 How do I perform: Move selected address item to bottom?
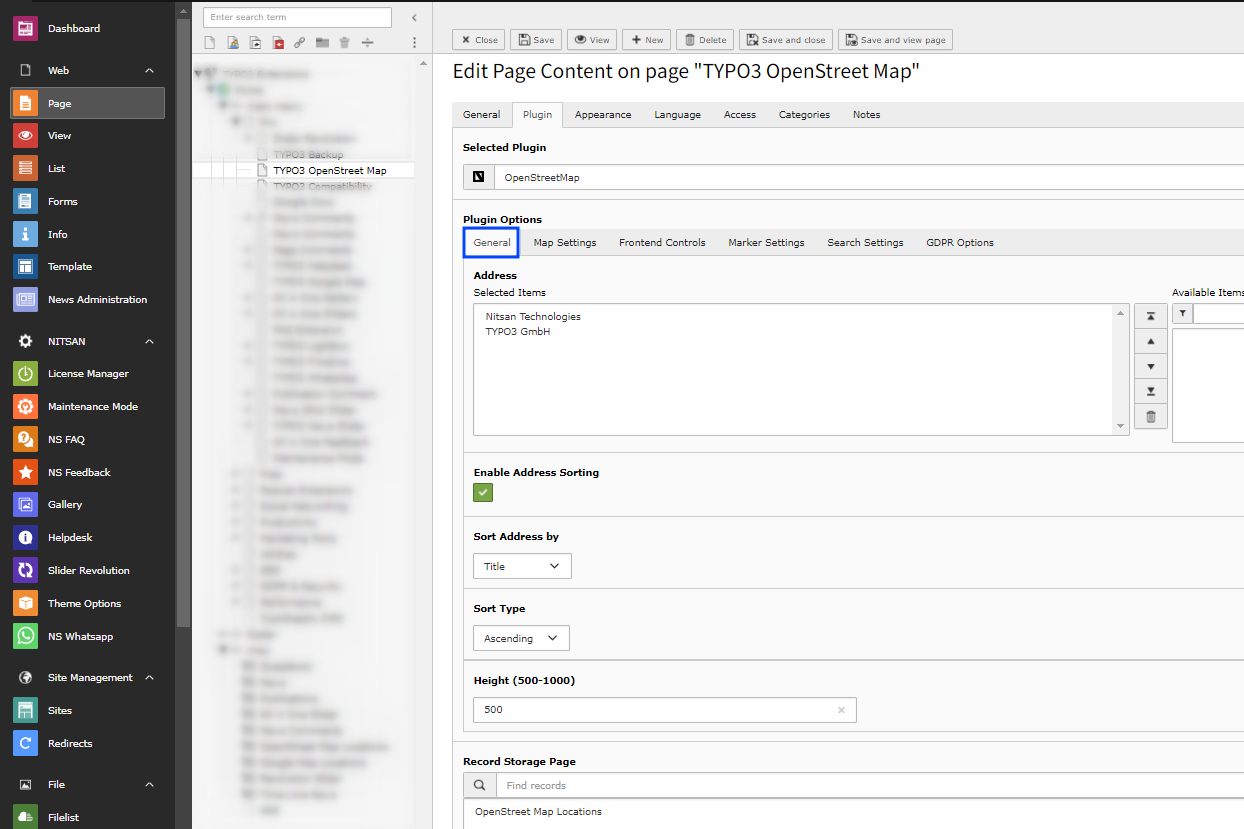(1150, 391)
